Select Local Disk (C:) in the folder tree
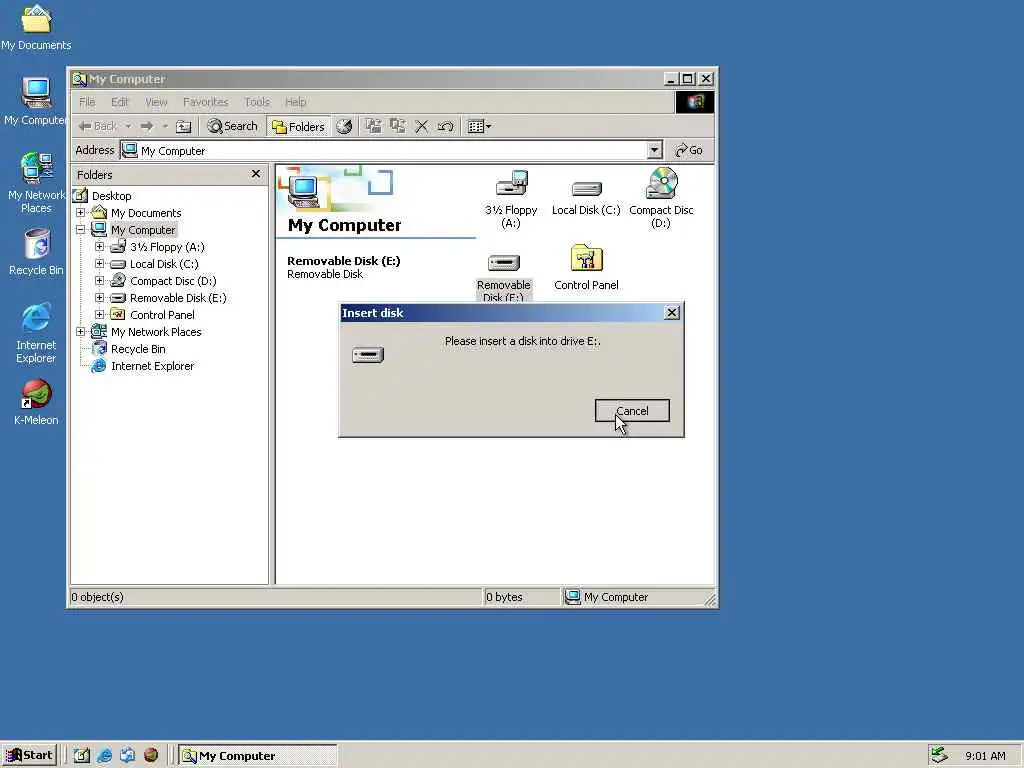 pyautogui.click(x=164, y=264)
